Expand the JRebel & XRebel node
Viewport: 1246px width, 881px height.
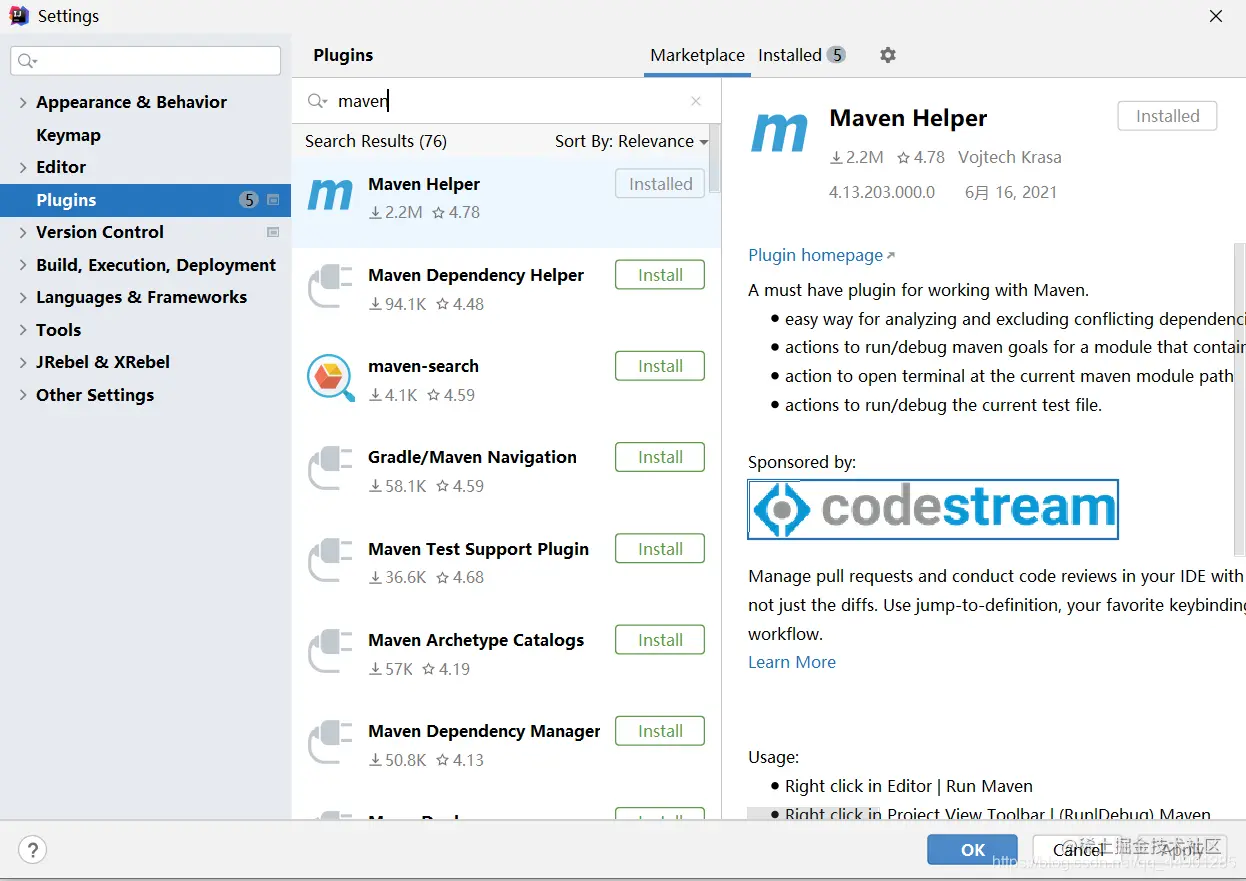pos(23,362)
